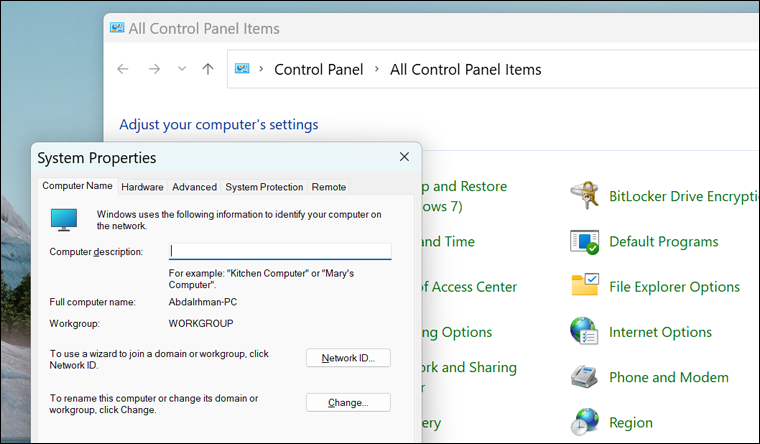Image resolution: width=760 pixels, height=444 pixels.
Task: Go back with the back arrow
Action: [123, 69]
